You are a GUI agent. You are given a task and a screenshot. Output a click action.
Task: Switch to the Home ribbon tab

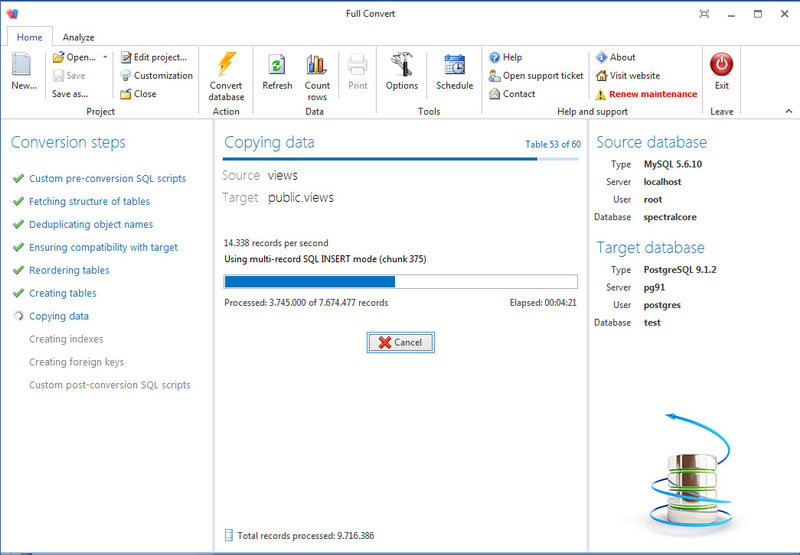coord(30,37)
